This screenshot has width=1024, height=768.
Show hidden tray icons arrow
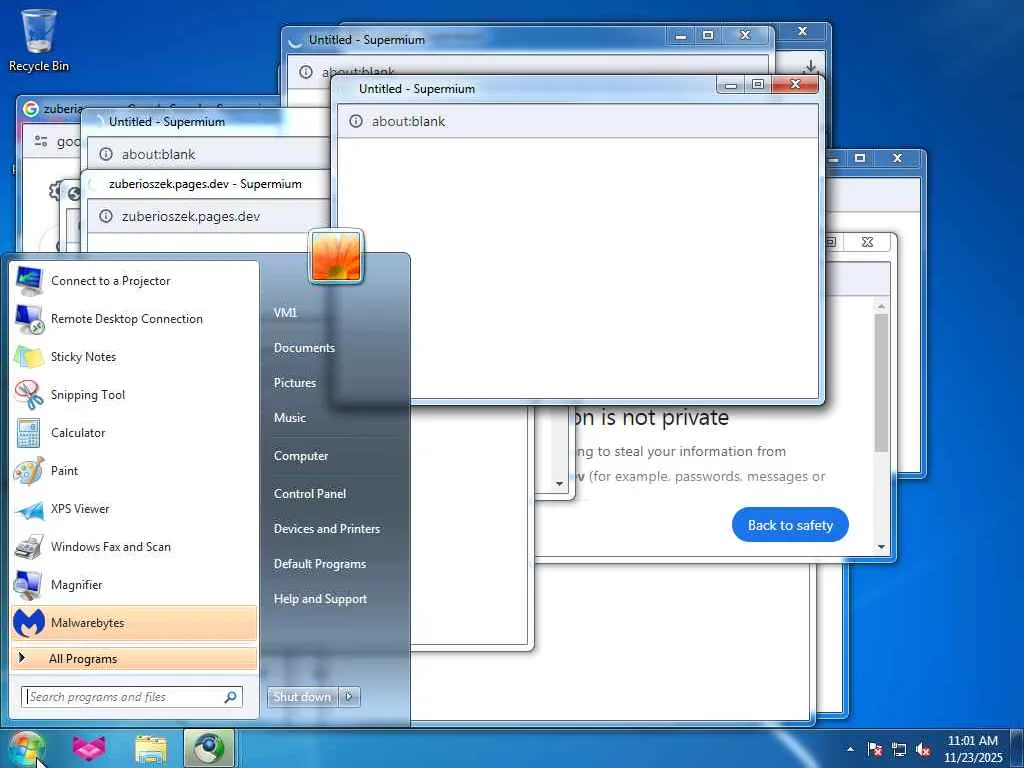pos(850,749)
